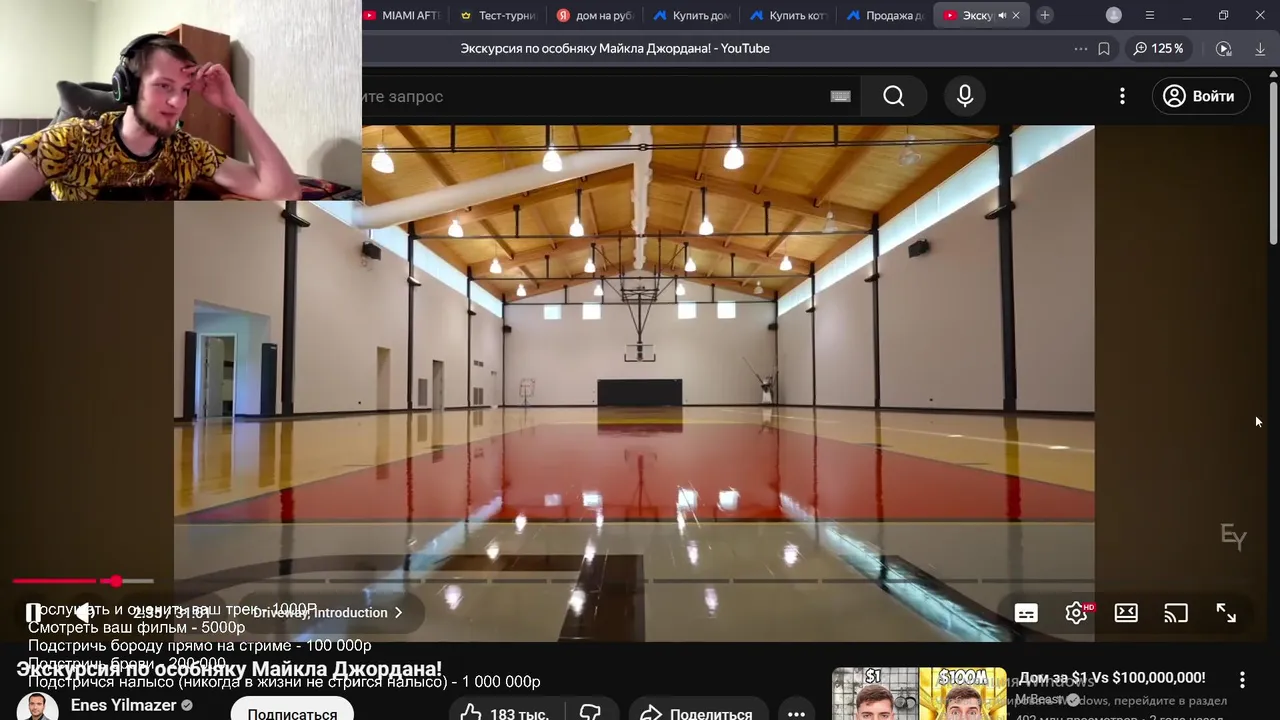The image size is (1280, 720).
Task: Search YouTube with the magnifier icon
Action: pyautogui.click(x=894, y=96)
